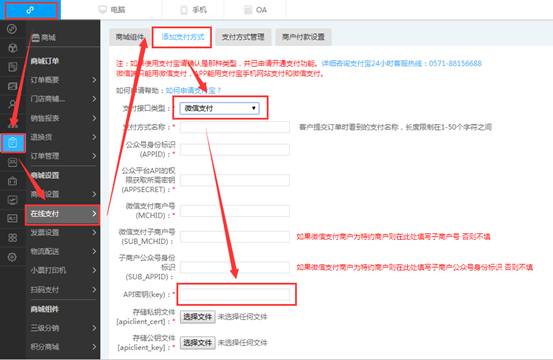Viewport: 553px width, 360px height.
Task: Focus the 公众号身份标识 (APPID) text field
Action: pos(235,150)
